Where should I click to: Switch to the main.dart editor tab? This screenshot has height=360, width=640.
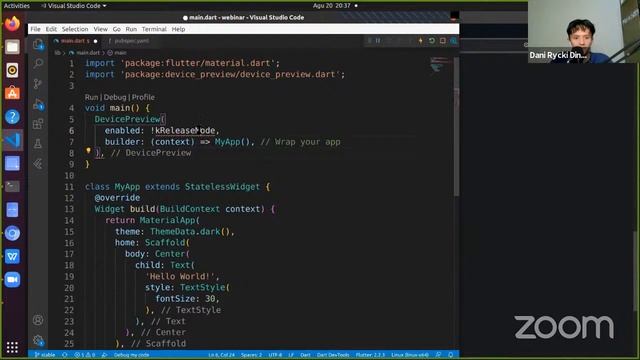(x=75, y=41)
